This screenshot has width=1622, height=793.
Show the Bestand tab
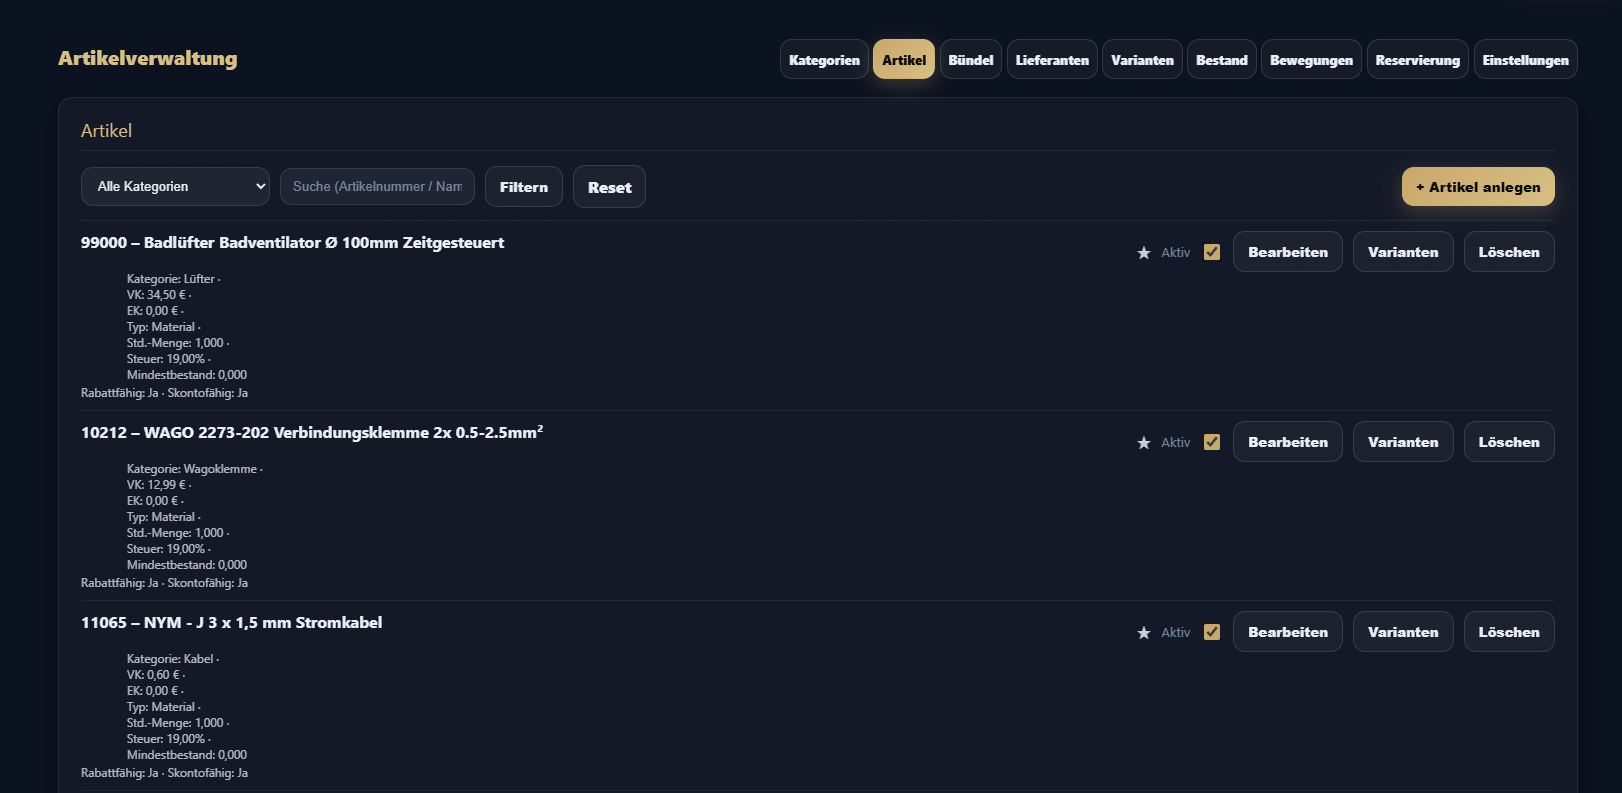[x=1222, y=59]
